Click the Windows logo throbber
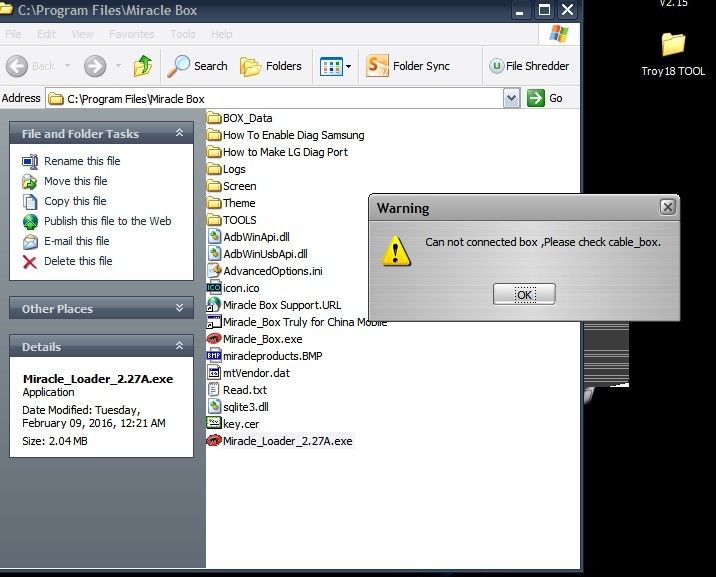 click(x=559, y=34)
